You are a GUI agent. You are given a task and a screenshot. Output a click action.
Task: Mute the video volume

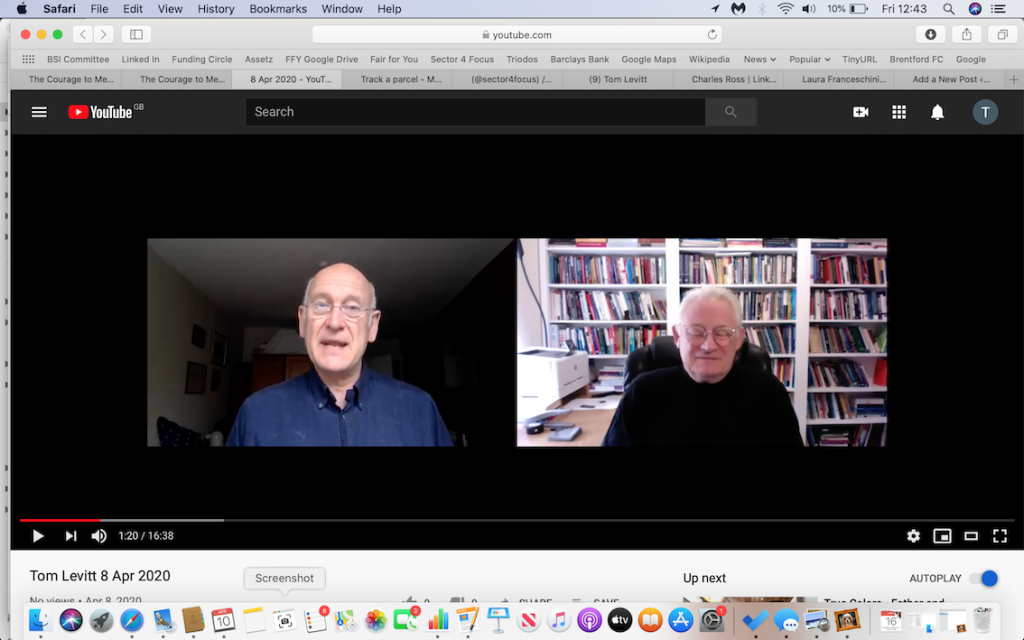pyautogui.click(x=99, y=536)
